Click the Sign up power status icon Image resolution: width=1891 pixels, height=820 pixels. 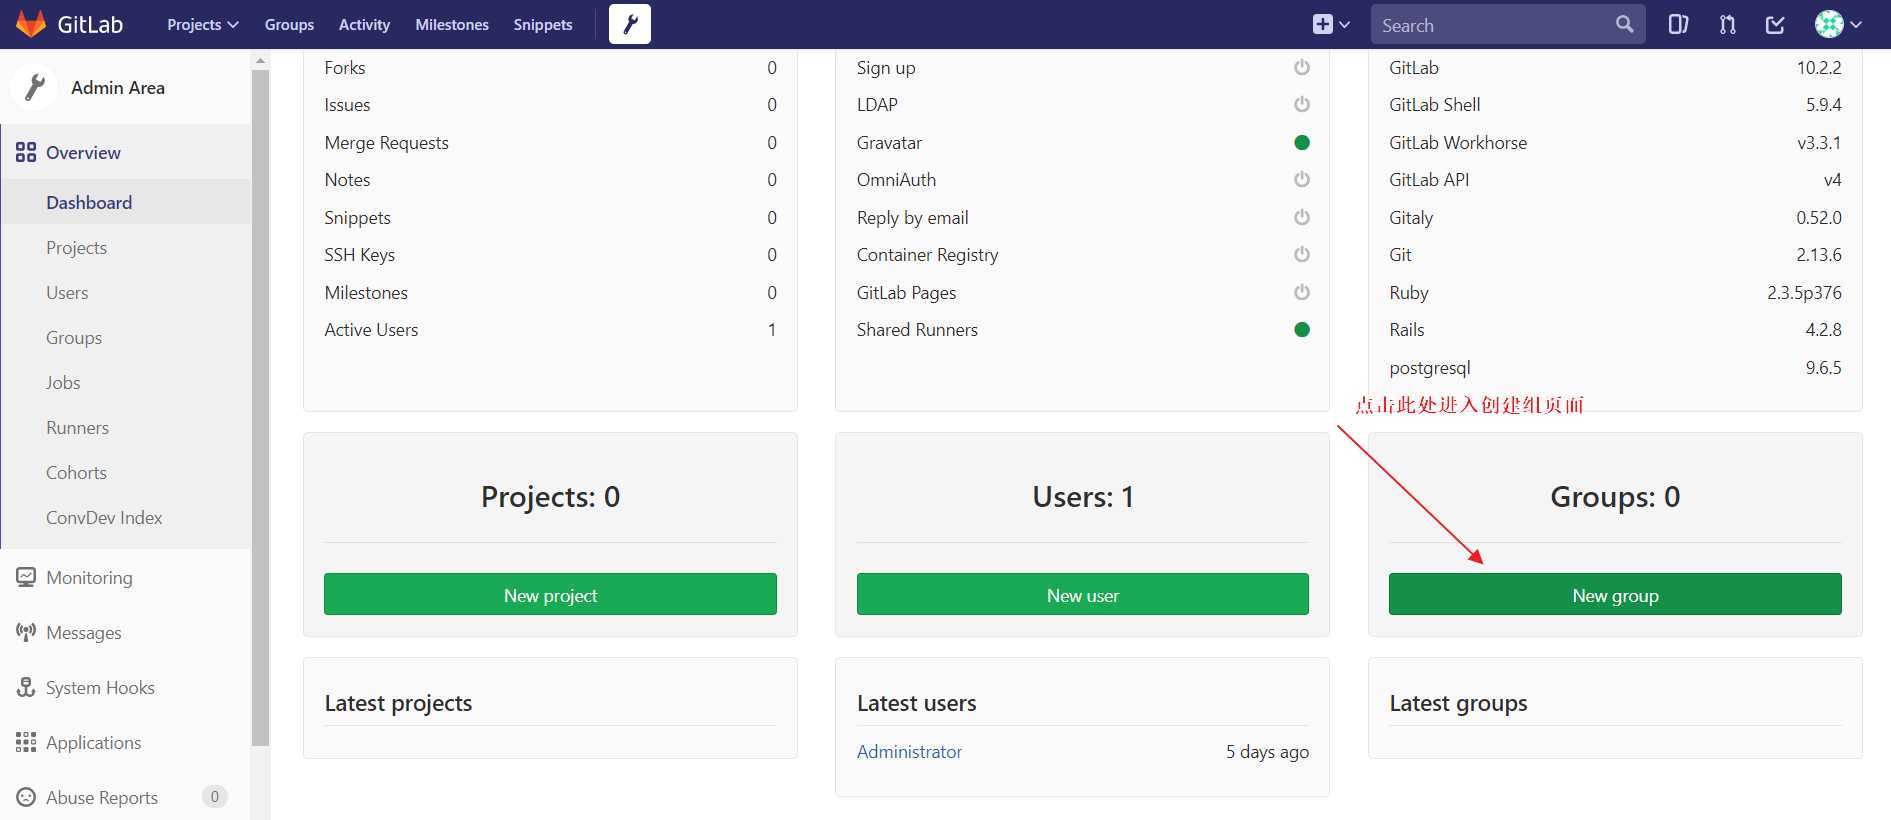(1301, 67)
